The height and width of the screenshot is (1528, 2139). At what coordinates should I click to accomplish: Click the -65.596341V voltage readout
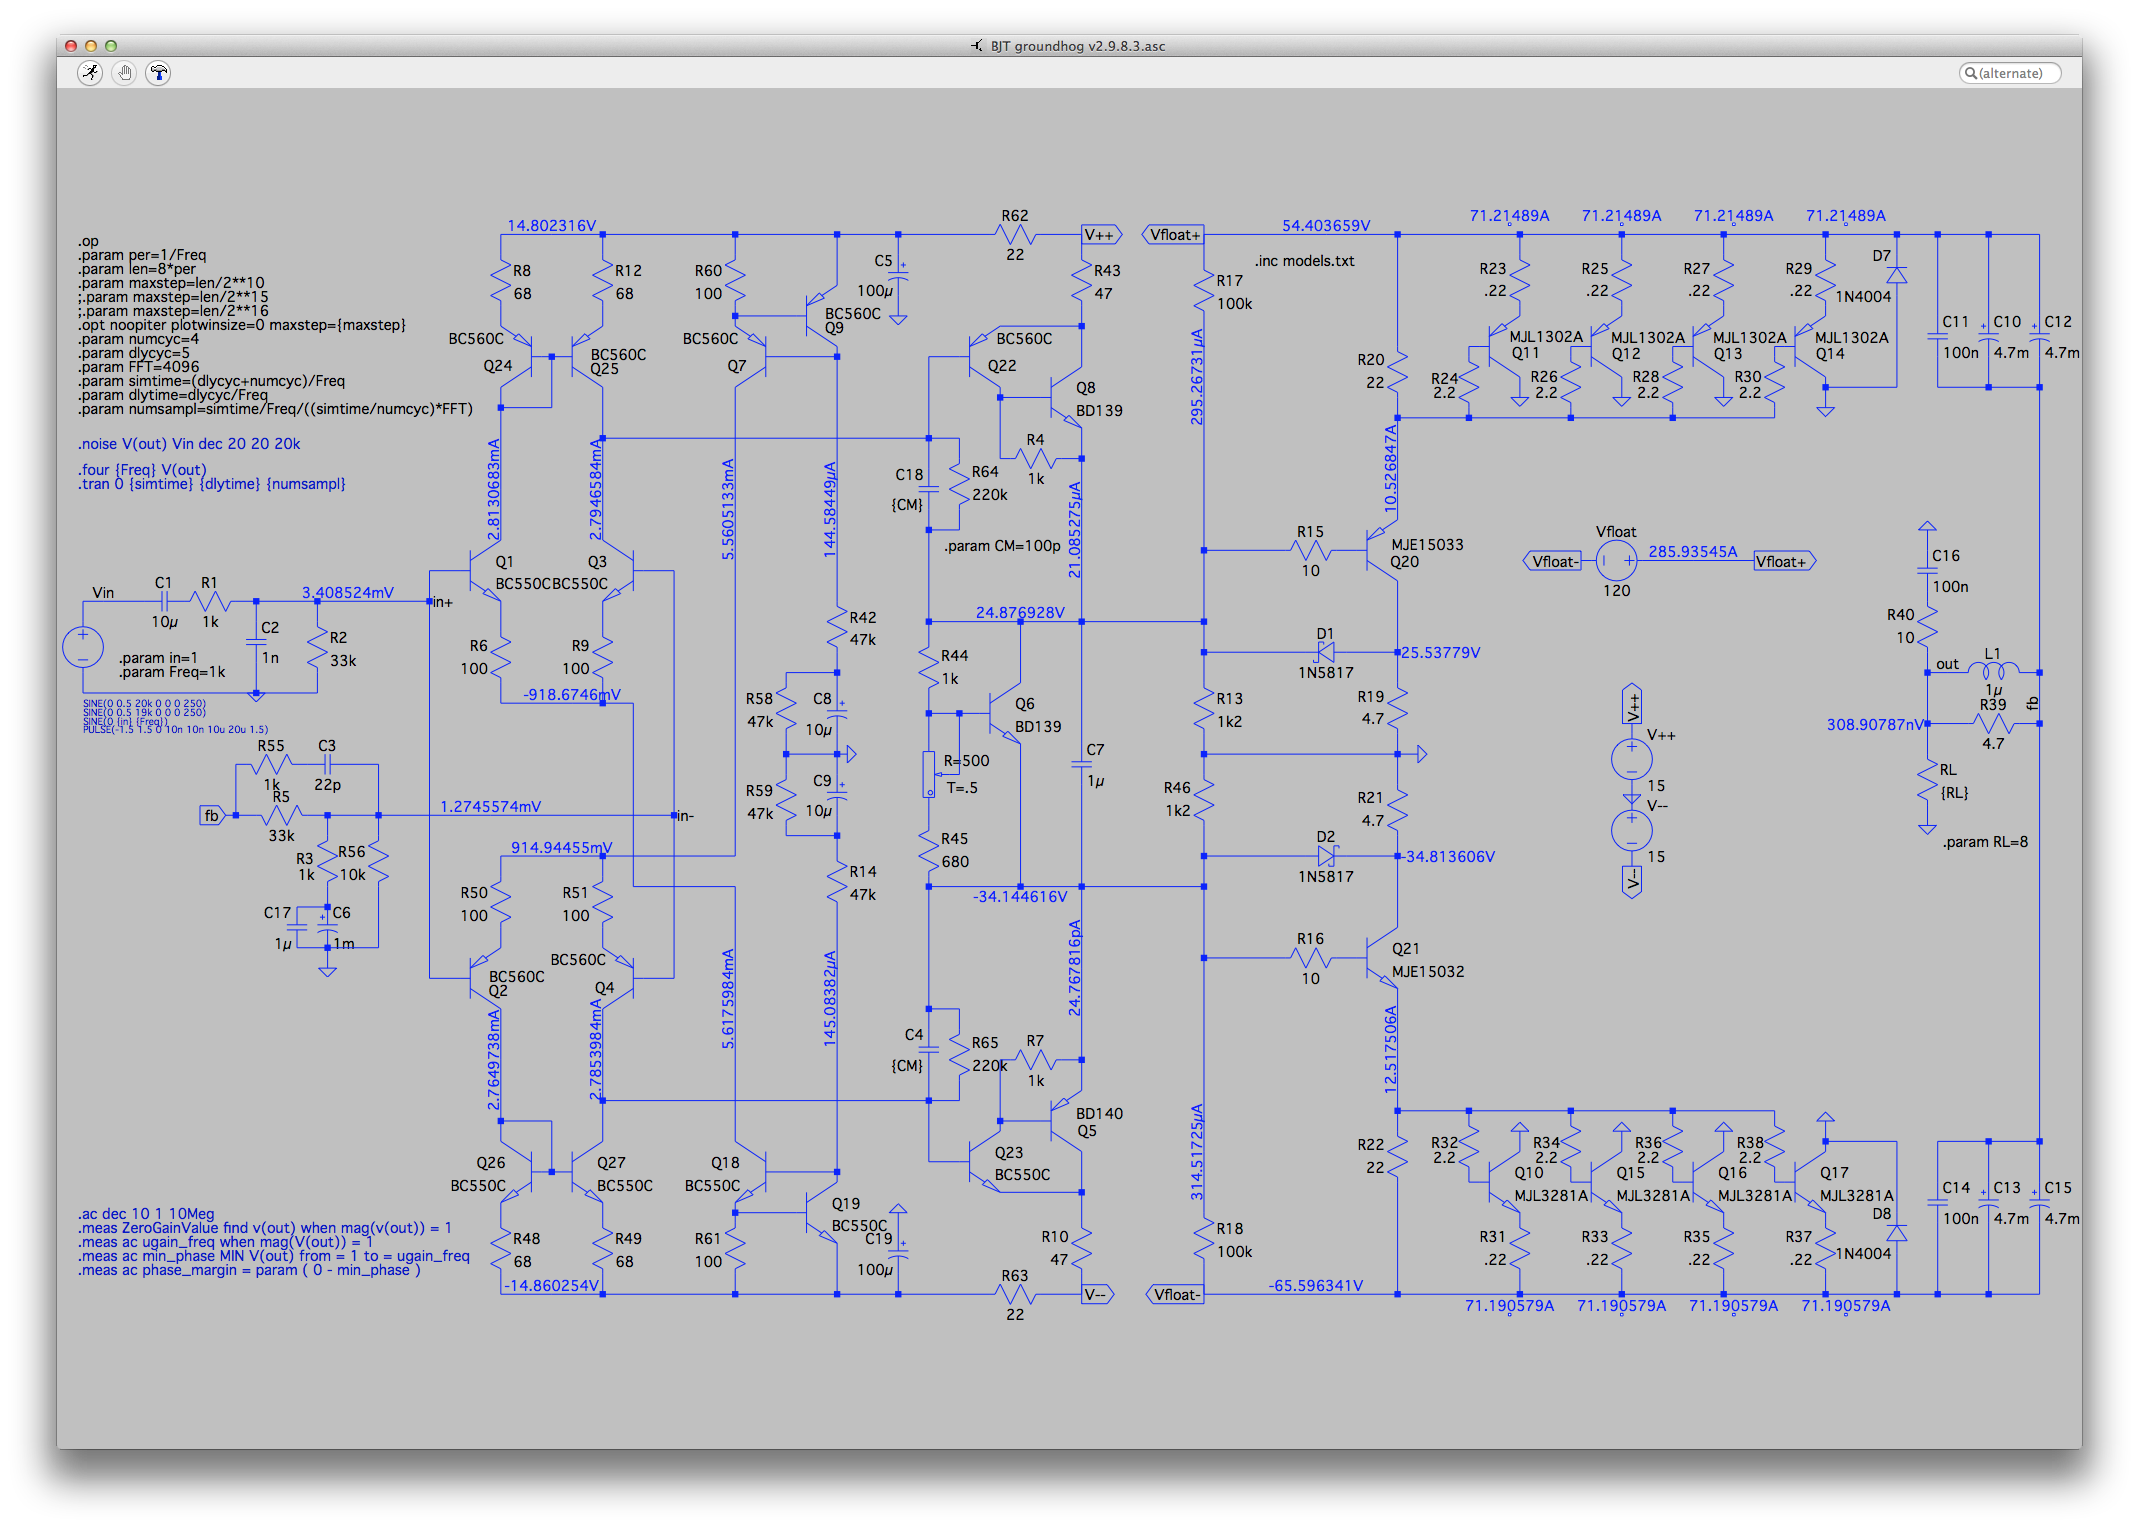1316,1285
